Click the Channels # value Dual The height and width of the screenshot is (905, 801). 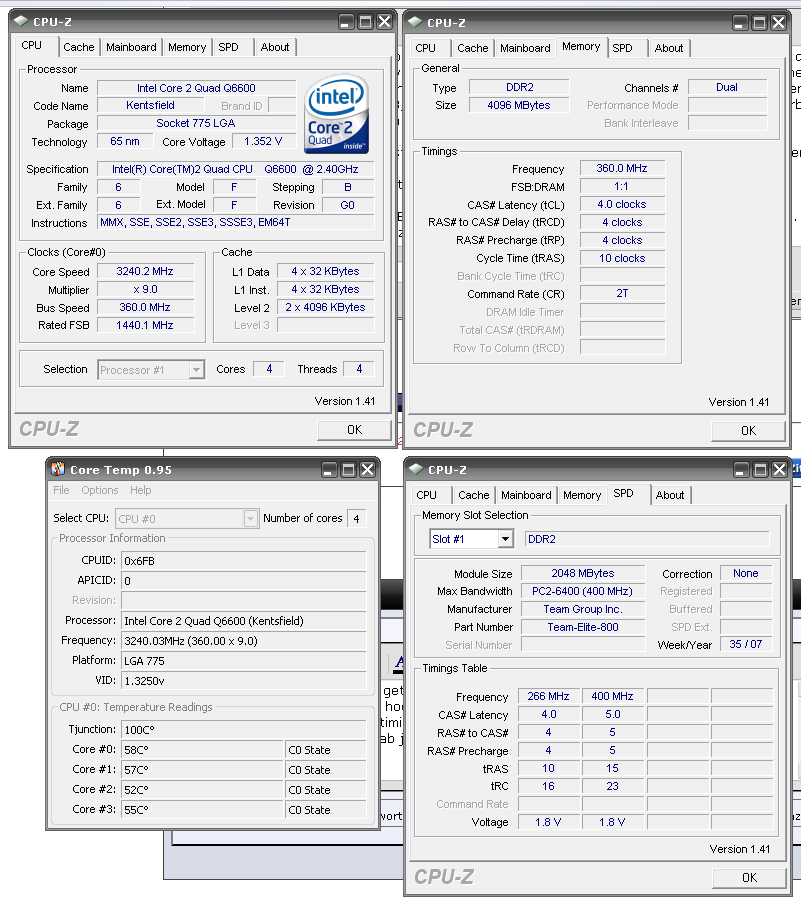pos(727,87)
